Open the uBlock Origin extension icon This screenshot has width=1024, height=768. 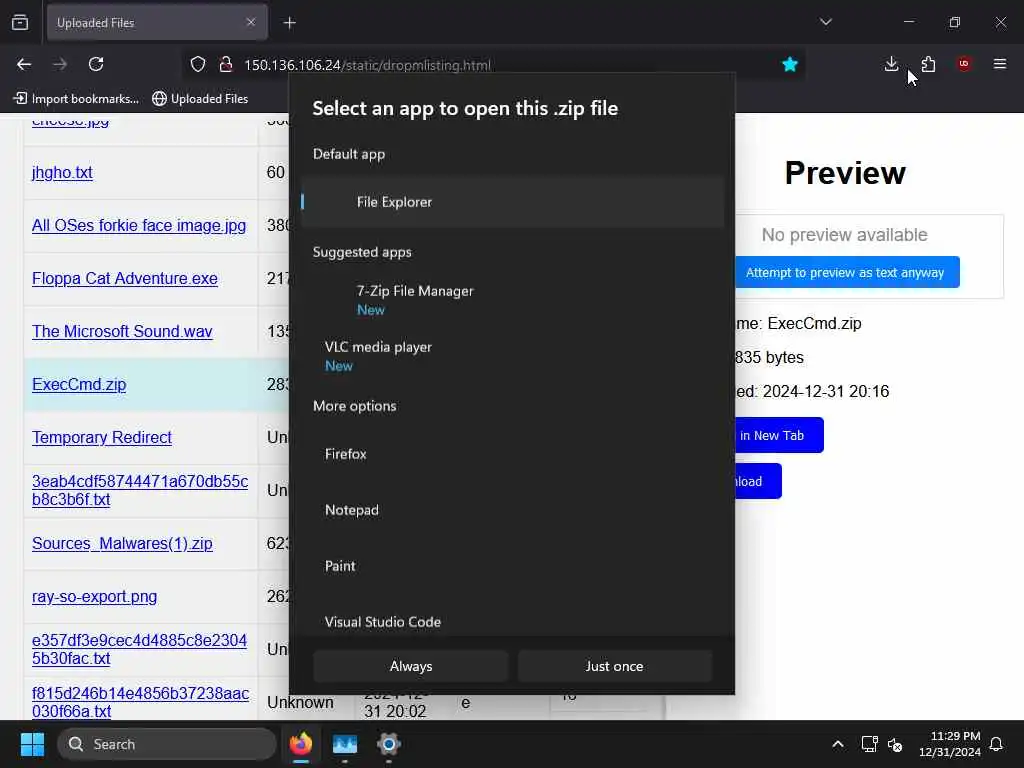[964, 64]
